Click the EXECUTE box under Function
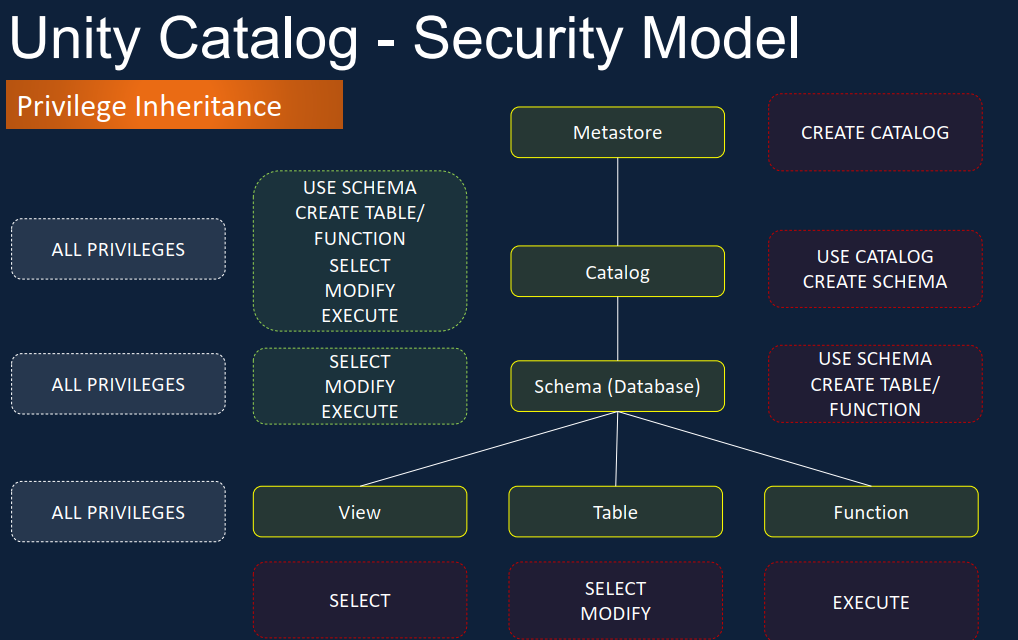The height and width of the screenshot is (640, 1018). (x=871, y=602)
